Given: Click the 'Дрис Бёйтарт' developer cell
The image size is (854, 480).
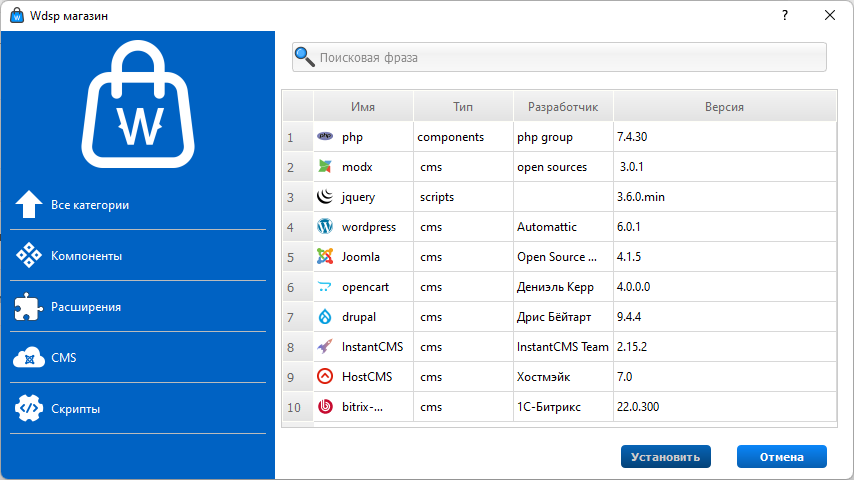Looking at the screenshot, I should [563, 317].
